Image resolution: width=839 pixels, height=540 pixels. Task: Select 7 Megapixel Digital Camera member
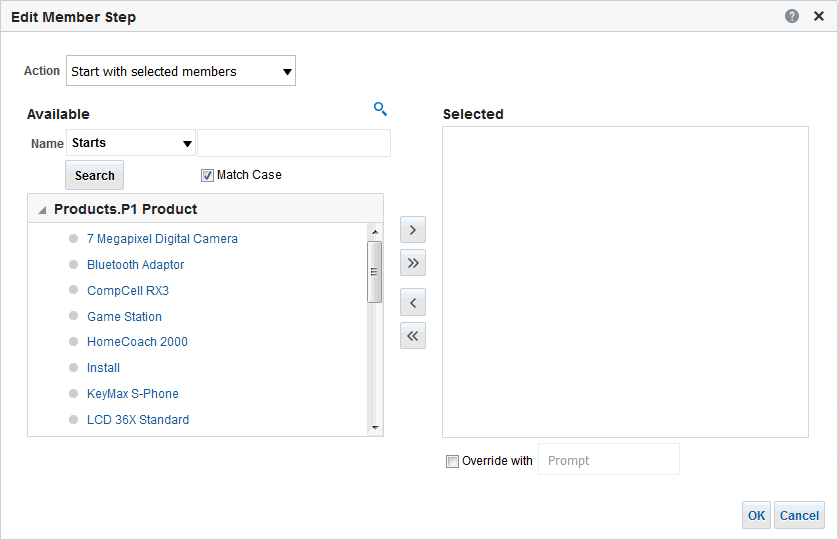coord(162,239)
